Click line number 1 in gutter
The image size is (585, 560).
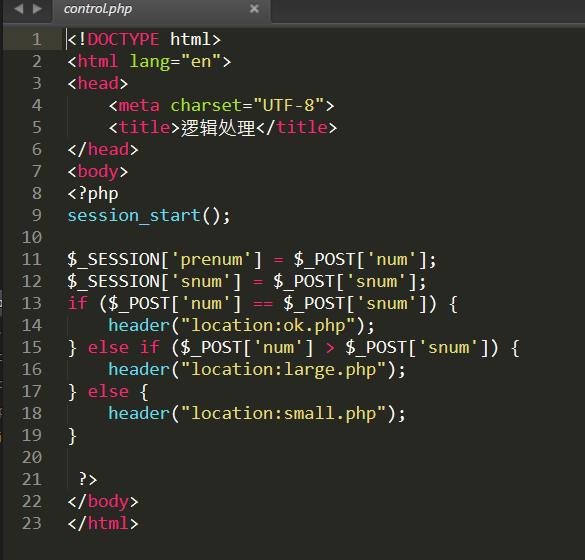pyautogui.click(x=37, y=39)
